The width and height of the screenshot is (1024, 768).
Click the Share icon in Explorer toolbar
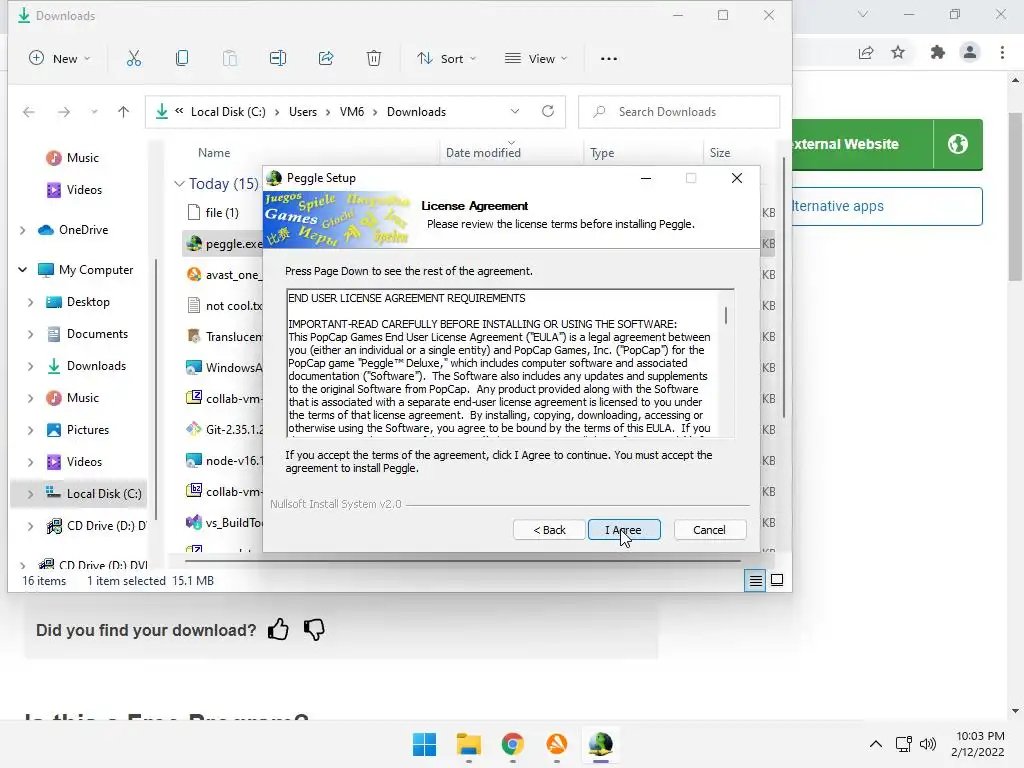tap(326, 58)
